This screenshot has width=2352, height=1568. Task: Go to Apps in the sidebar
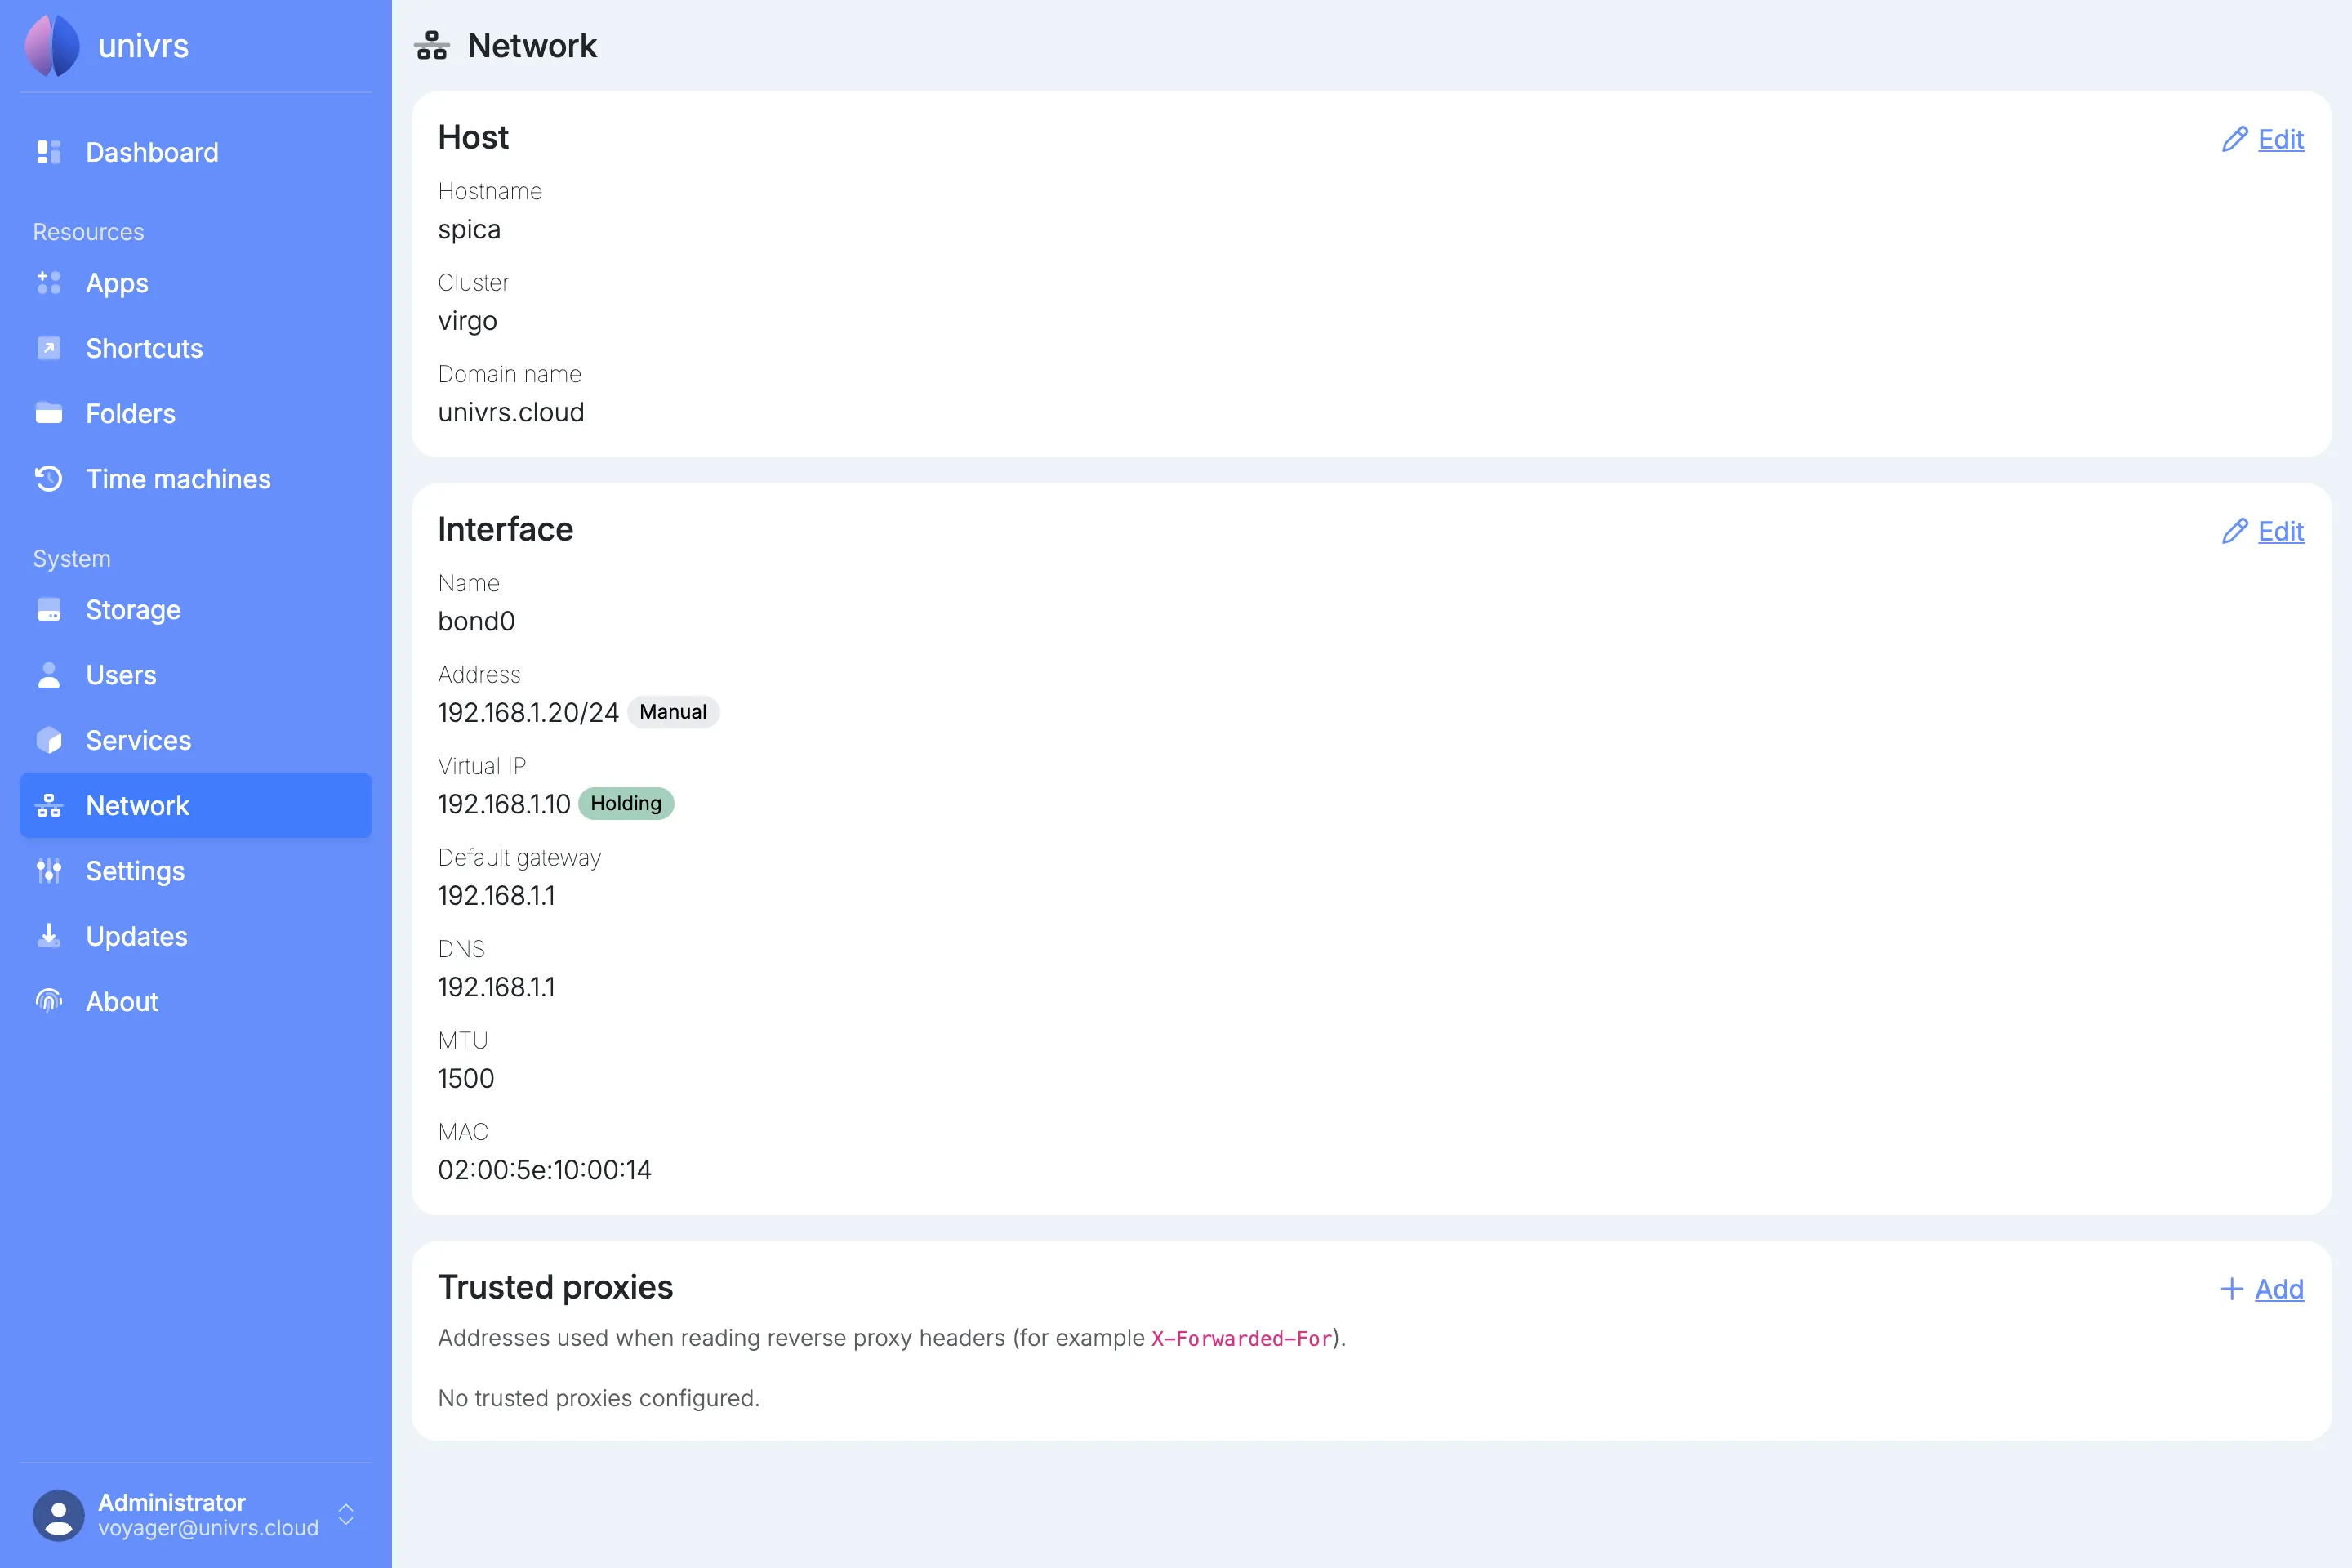coord(196,283)
